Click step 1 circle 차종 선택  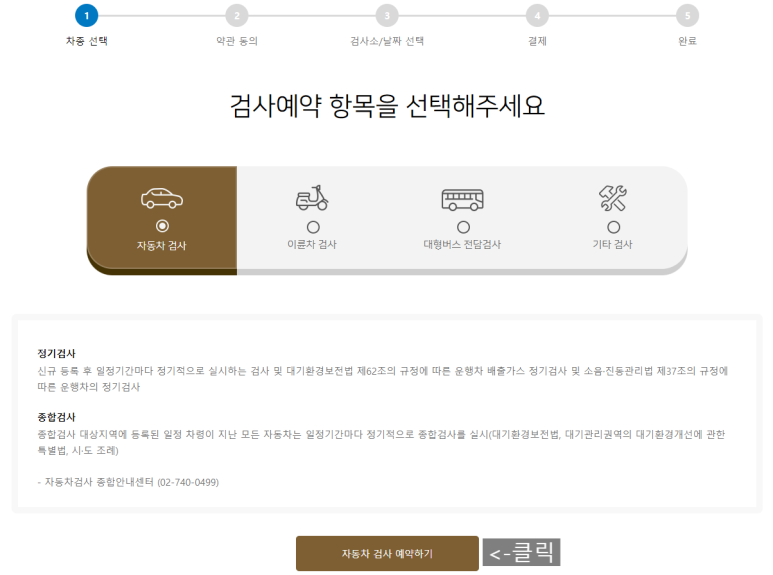(87, 16)
